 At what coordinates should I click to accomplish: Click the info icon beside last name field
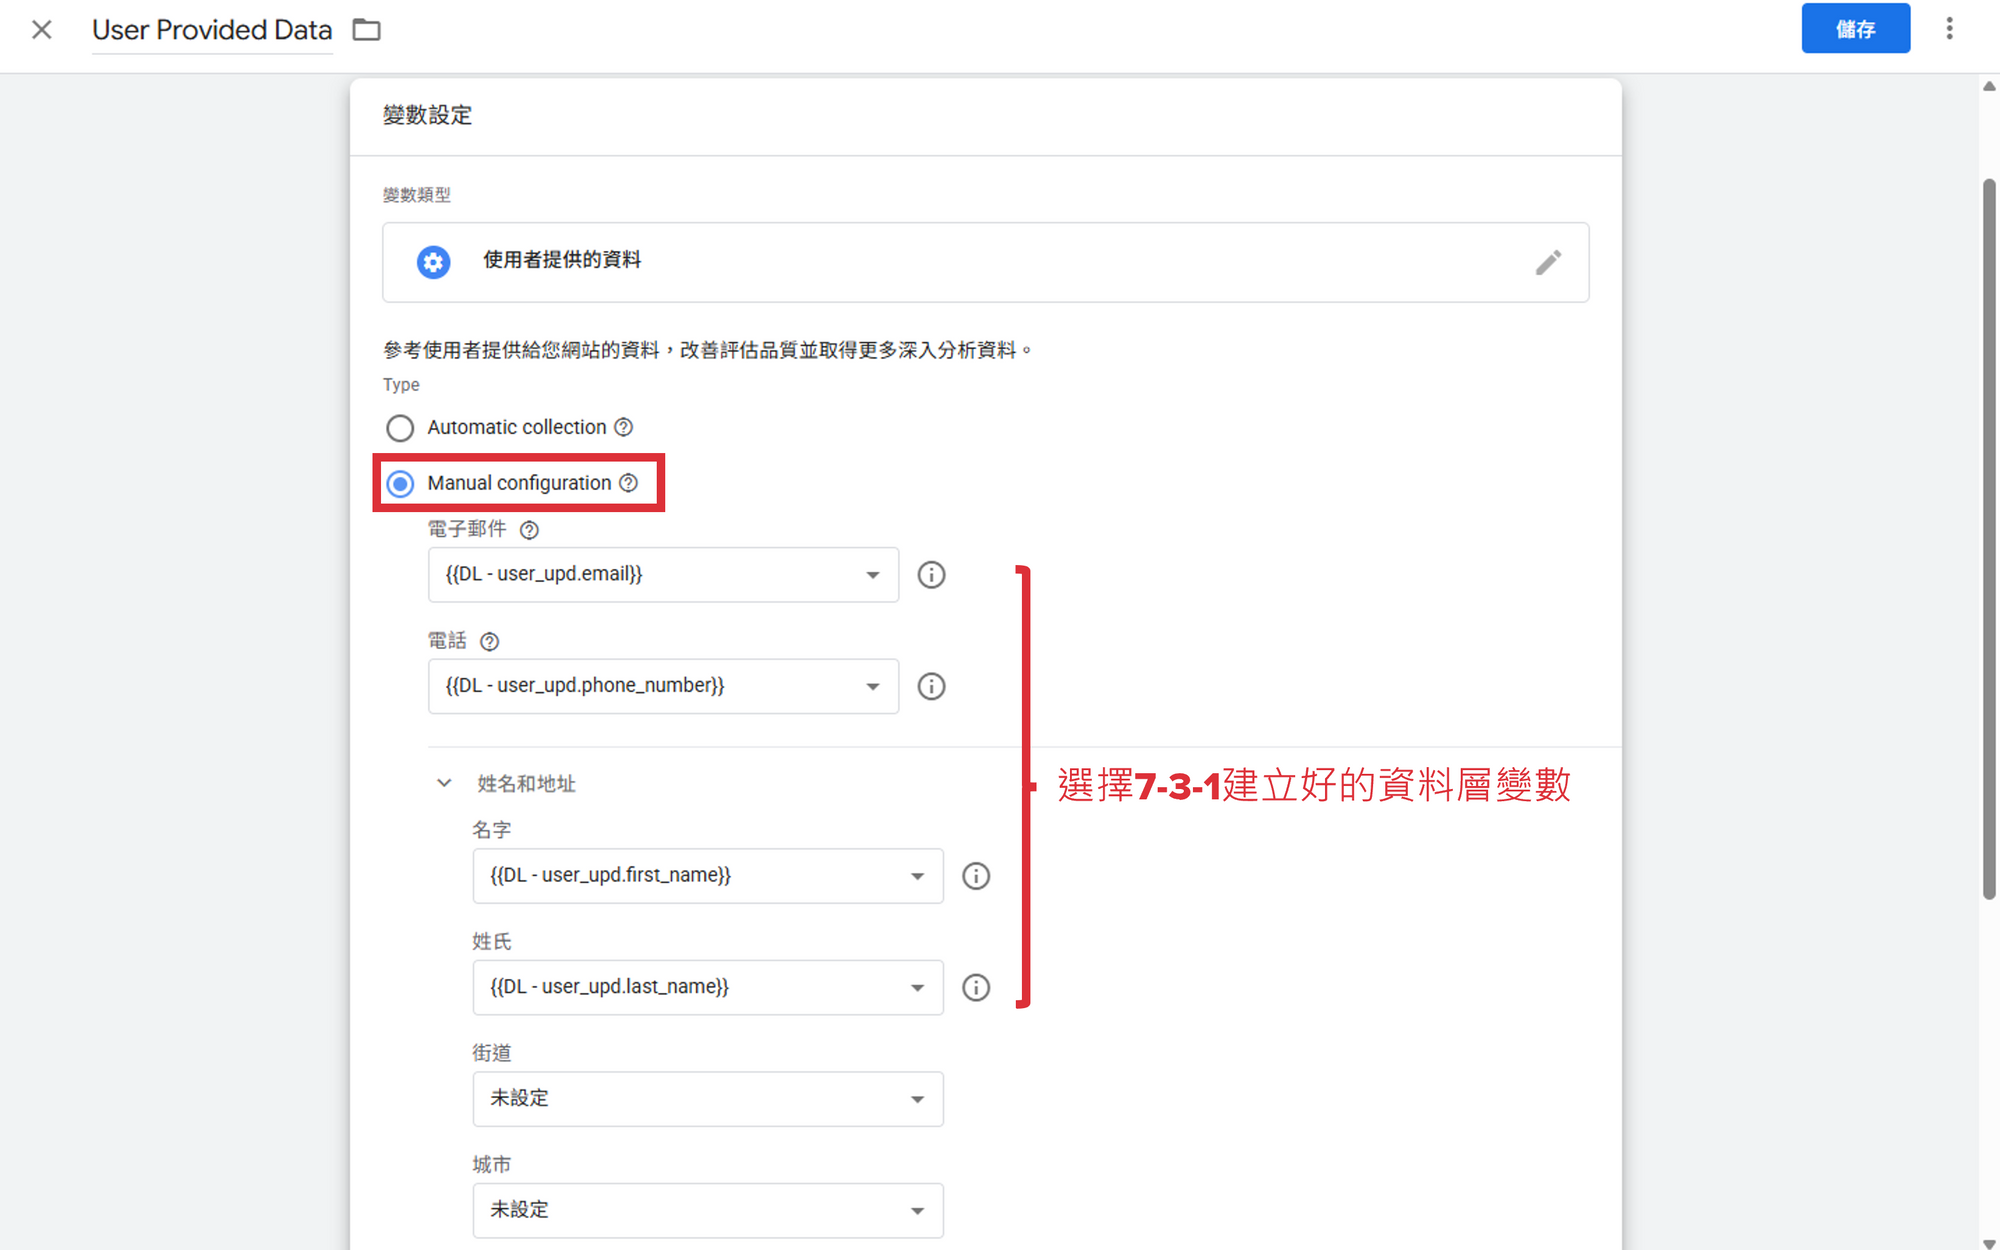(x=976, y=988)
